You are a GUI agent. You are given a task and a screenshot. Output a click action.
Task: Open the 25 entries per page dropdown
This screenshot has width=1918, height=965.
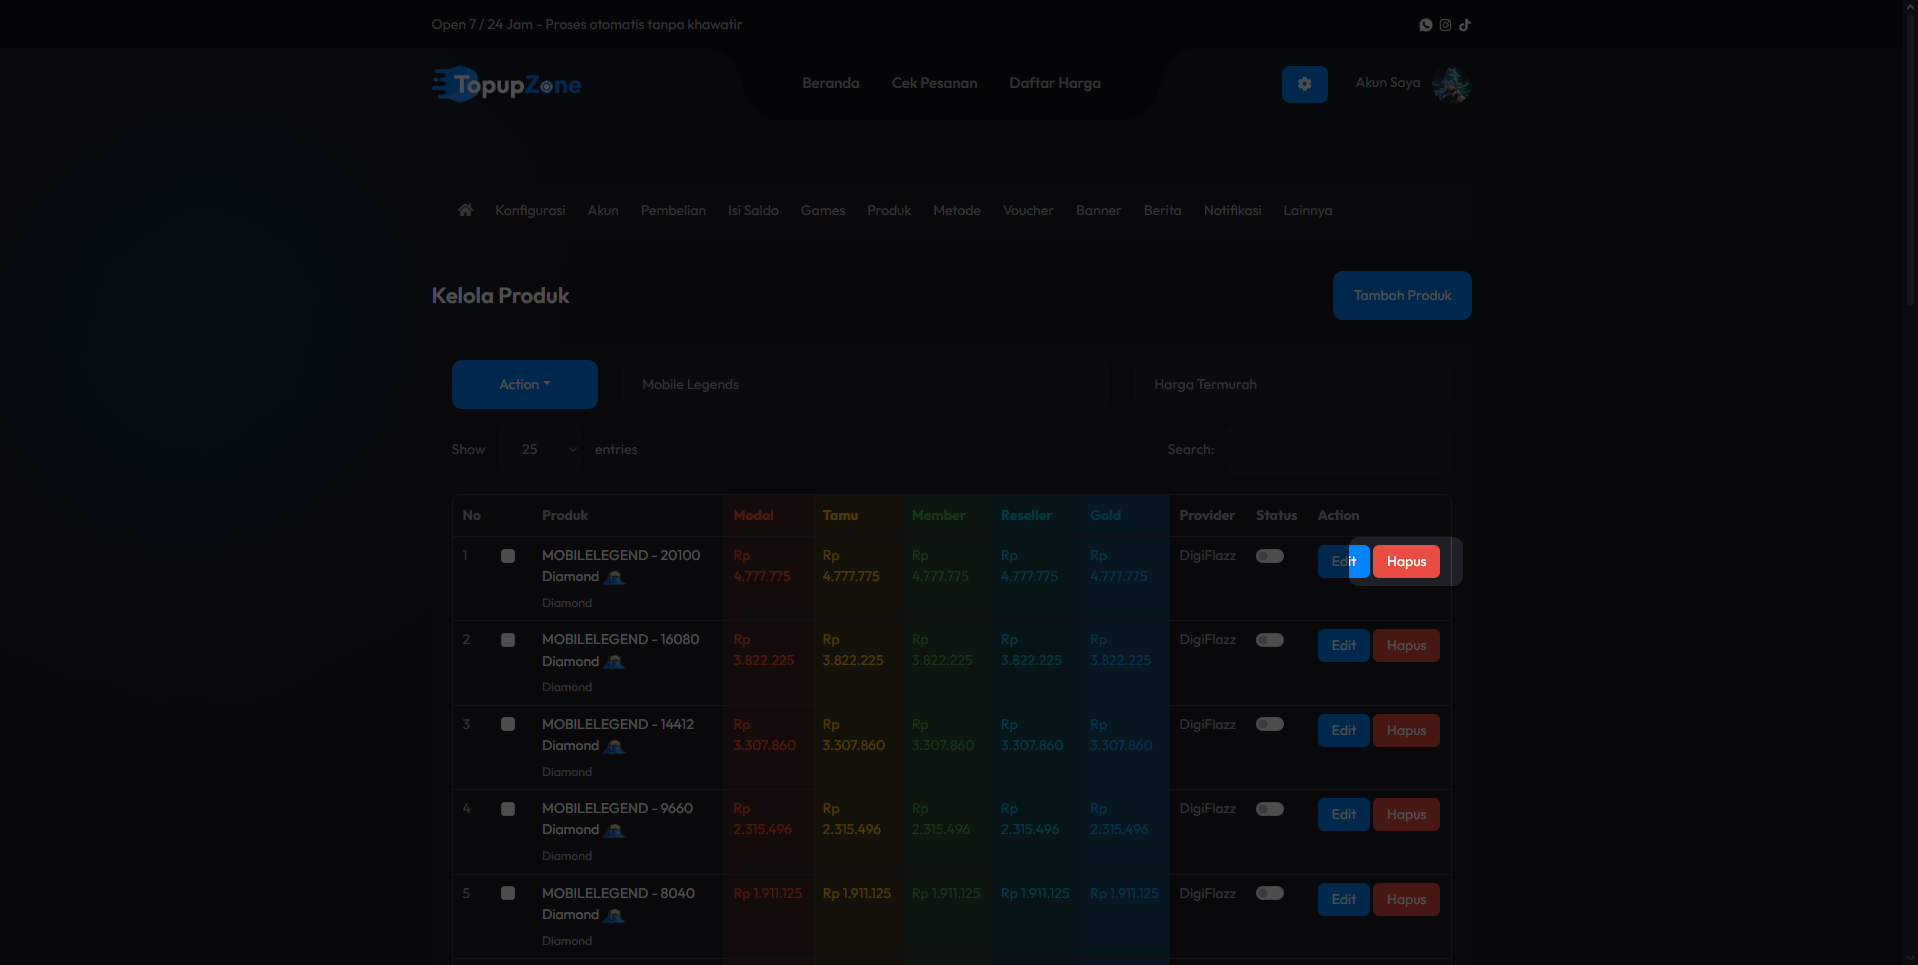[541, 449]
